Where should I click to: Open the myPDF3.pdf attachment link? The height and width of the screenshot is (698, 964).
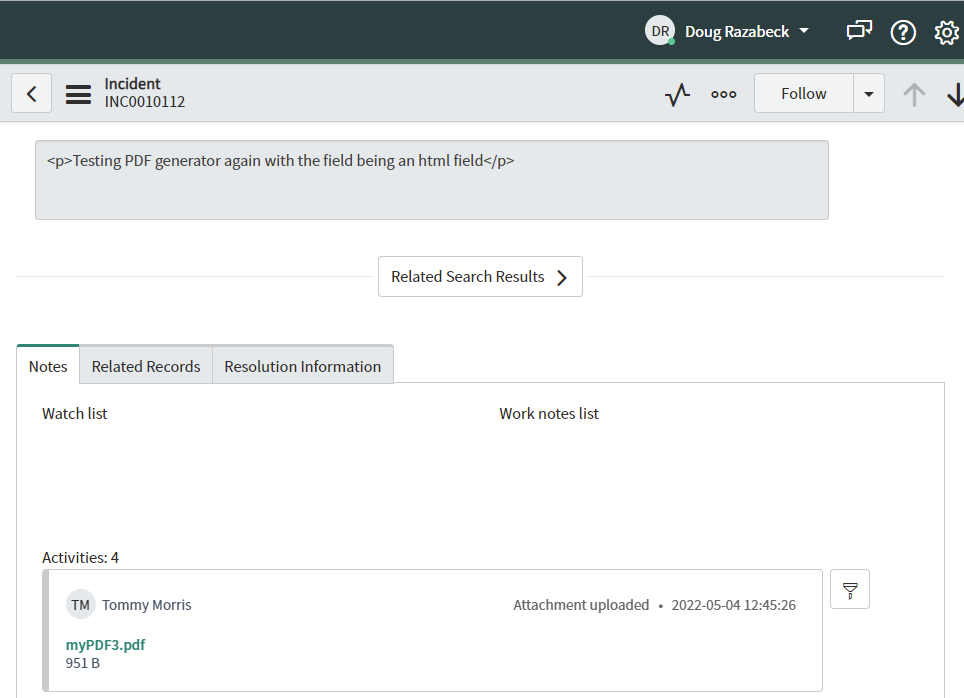coord(105,645)
